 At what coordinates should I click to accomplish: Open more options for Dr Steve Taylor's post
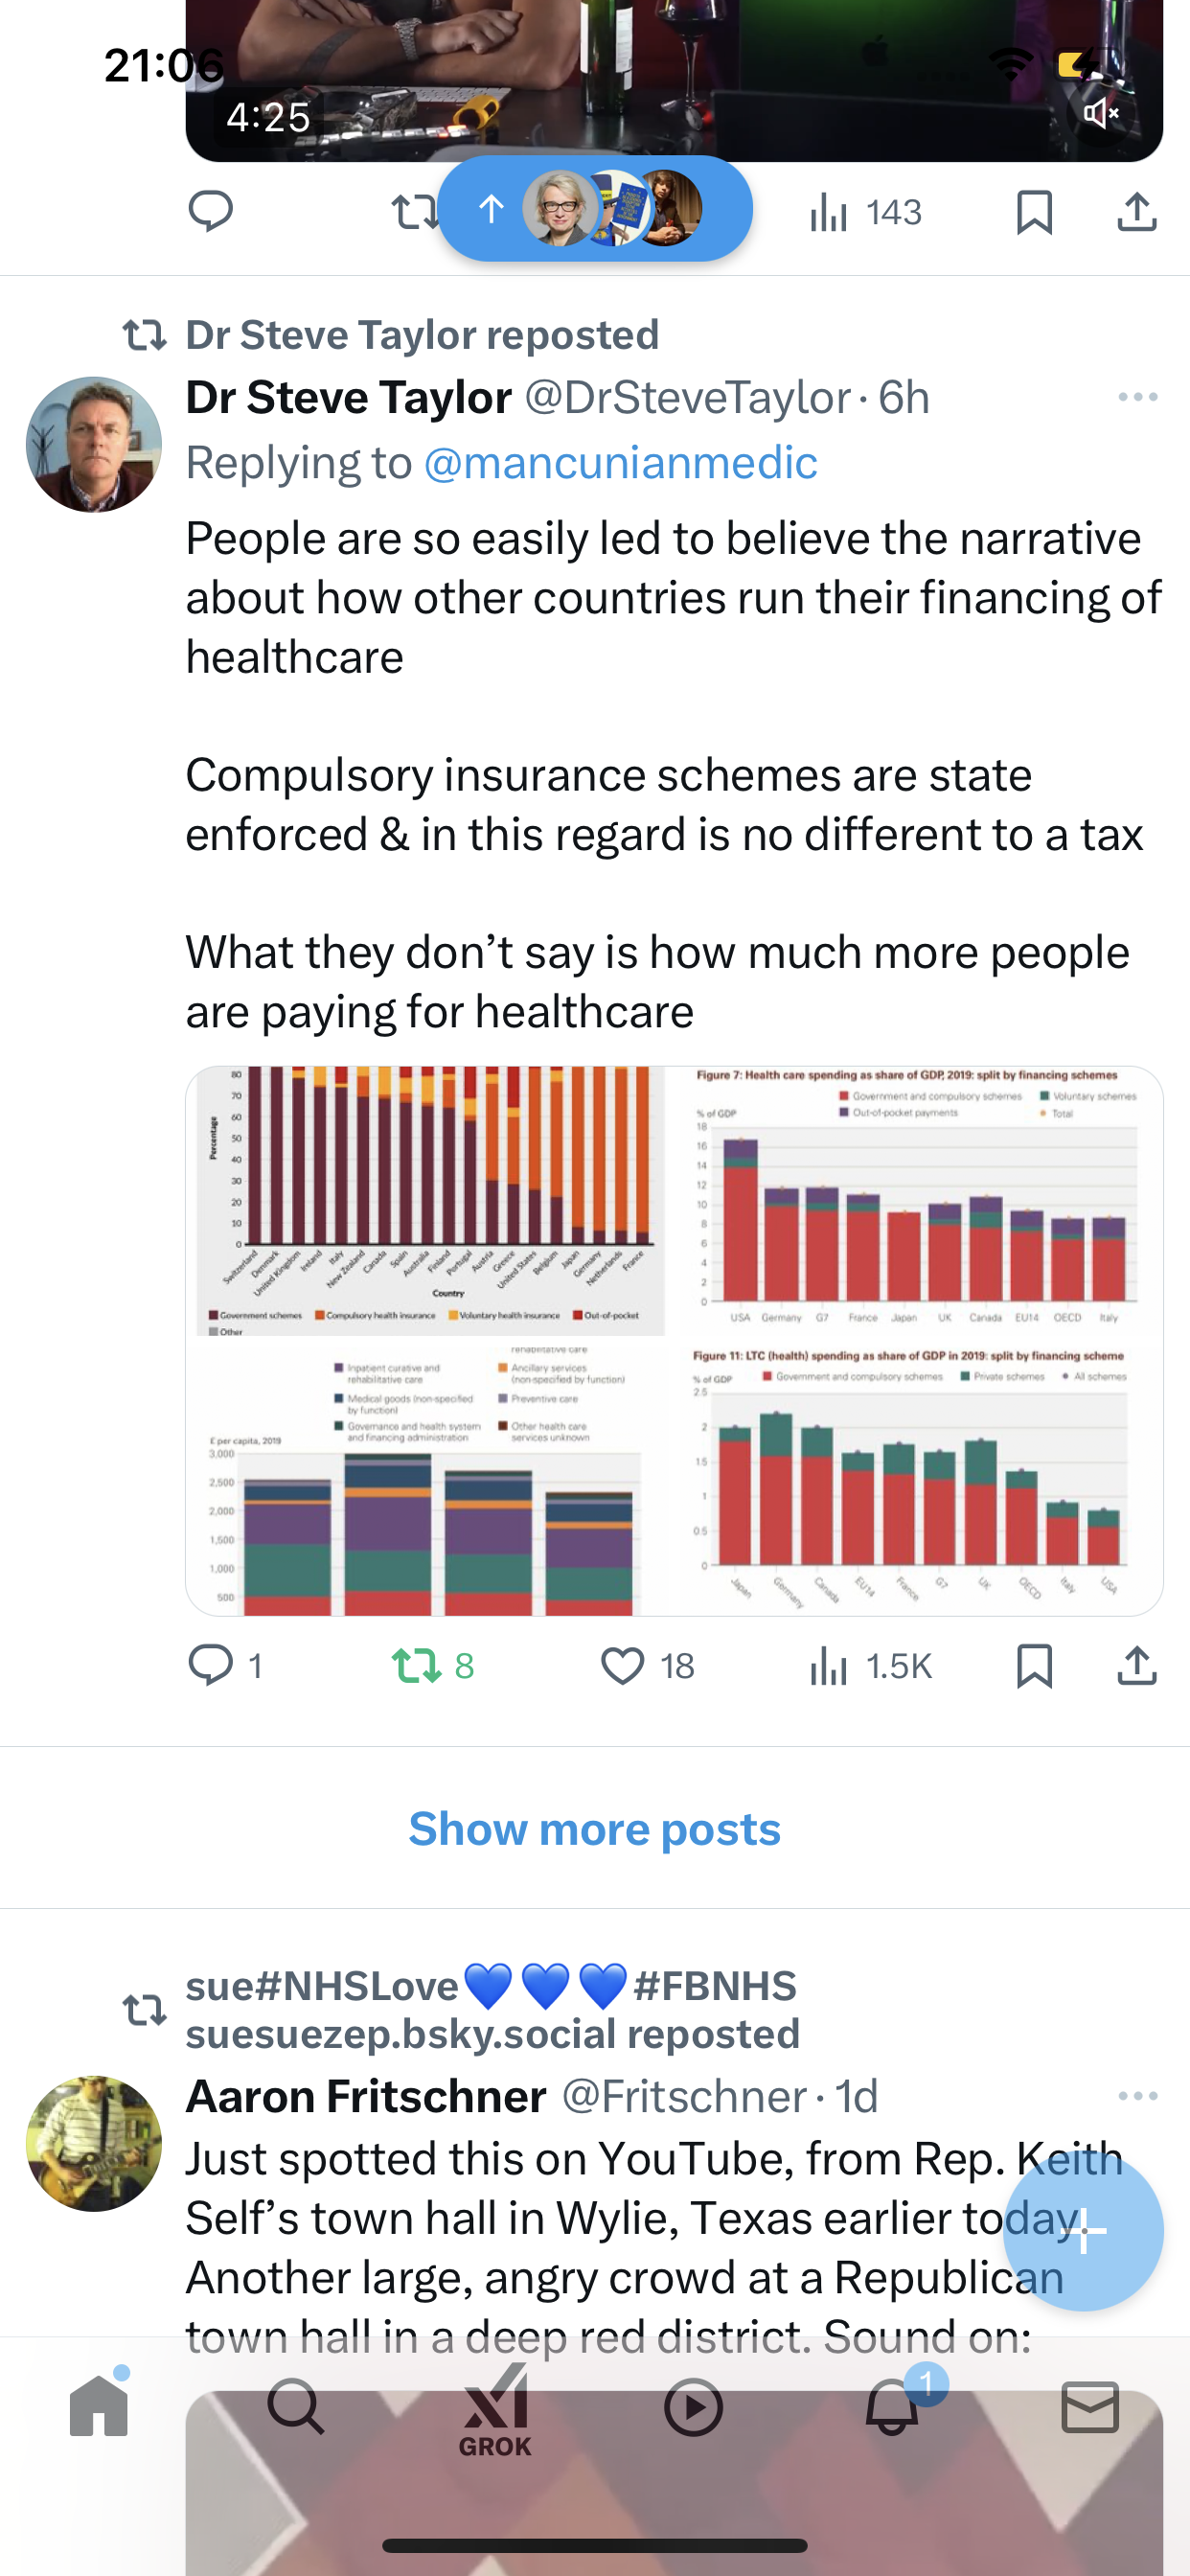pos(1138,397)
